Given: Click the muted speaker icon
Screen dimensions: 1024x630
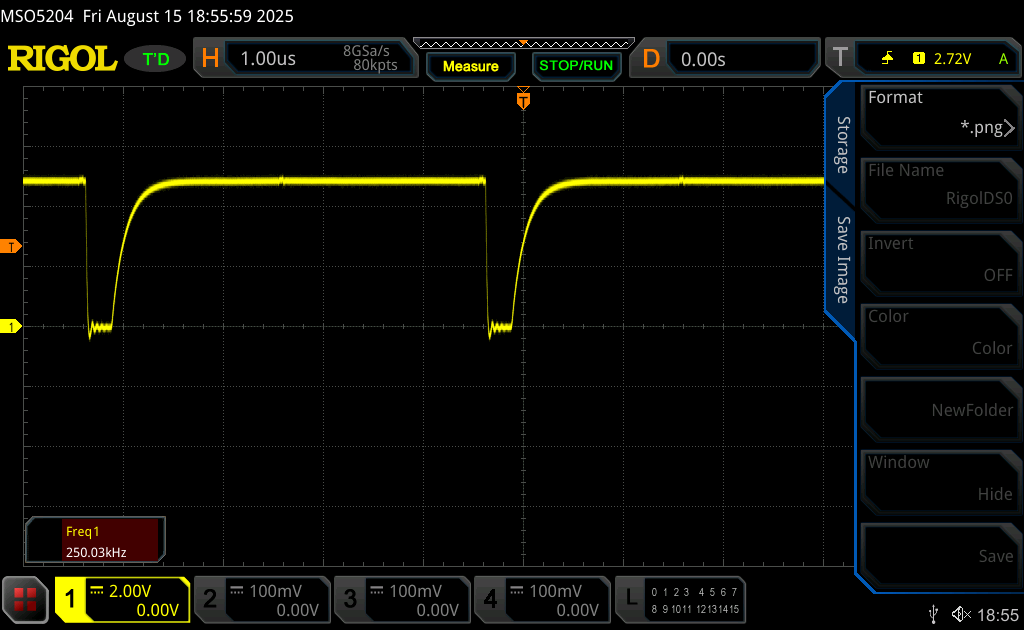Looking at the screenshot, I should [961, 613].
